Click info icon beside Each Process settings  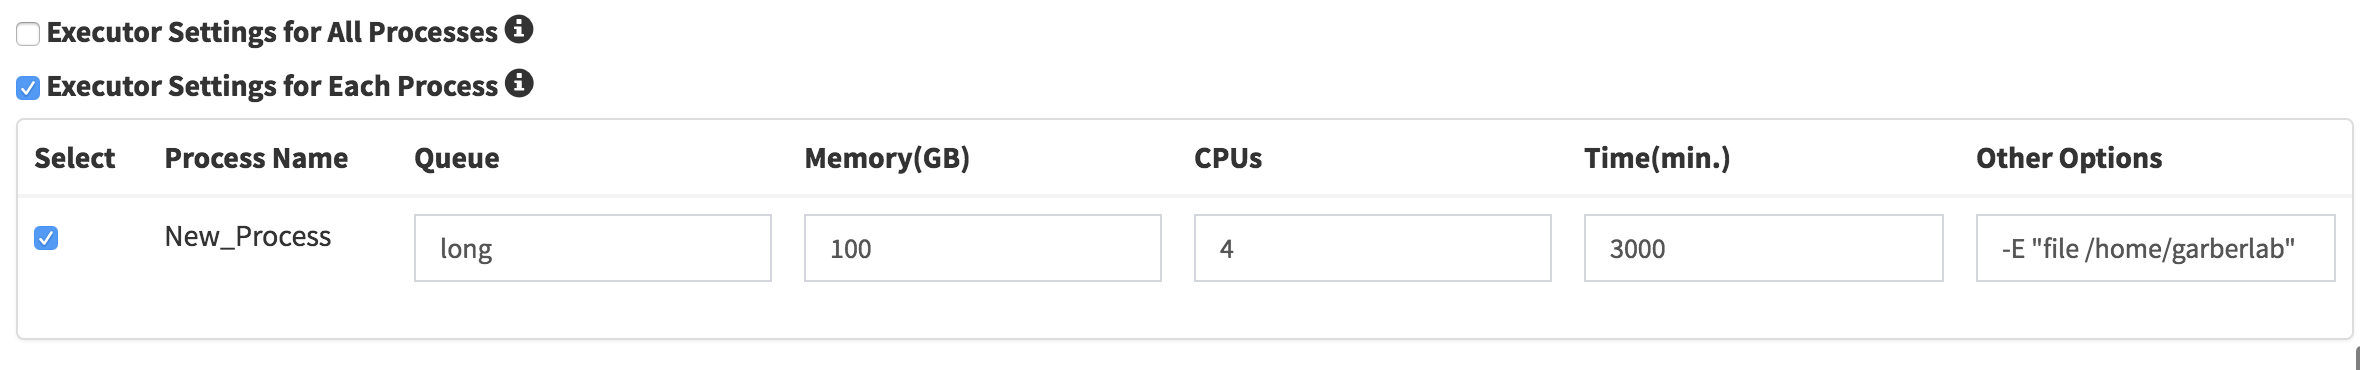click(x=518, y=83)
